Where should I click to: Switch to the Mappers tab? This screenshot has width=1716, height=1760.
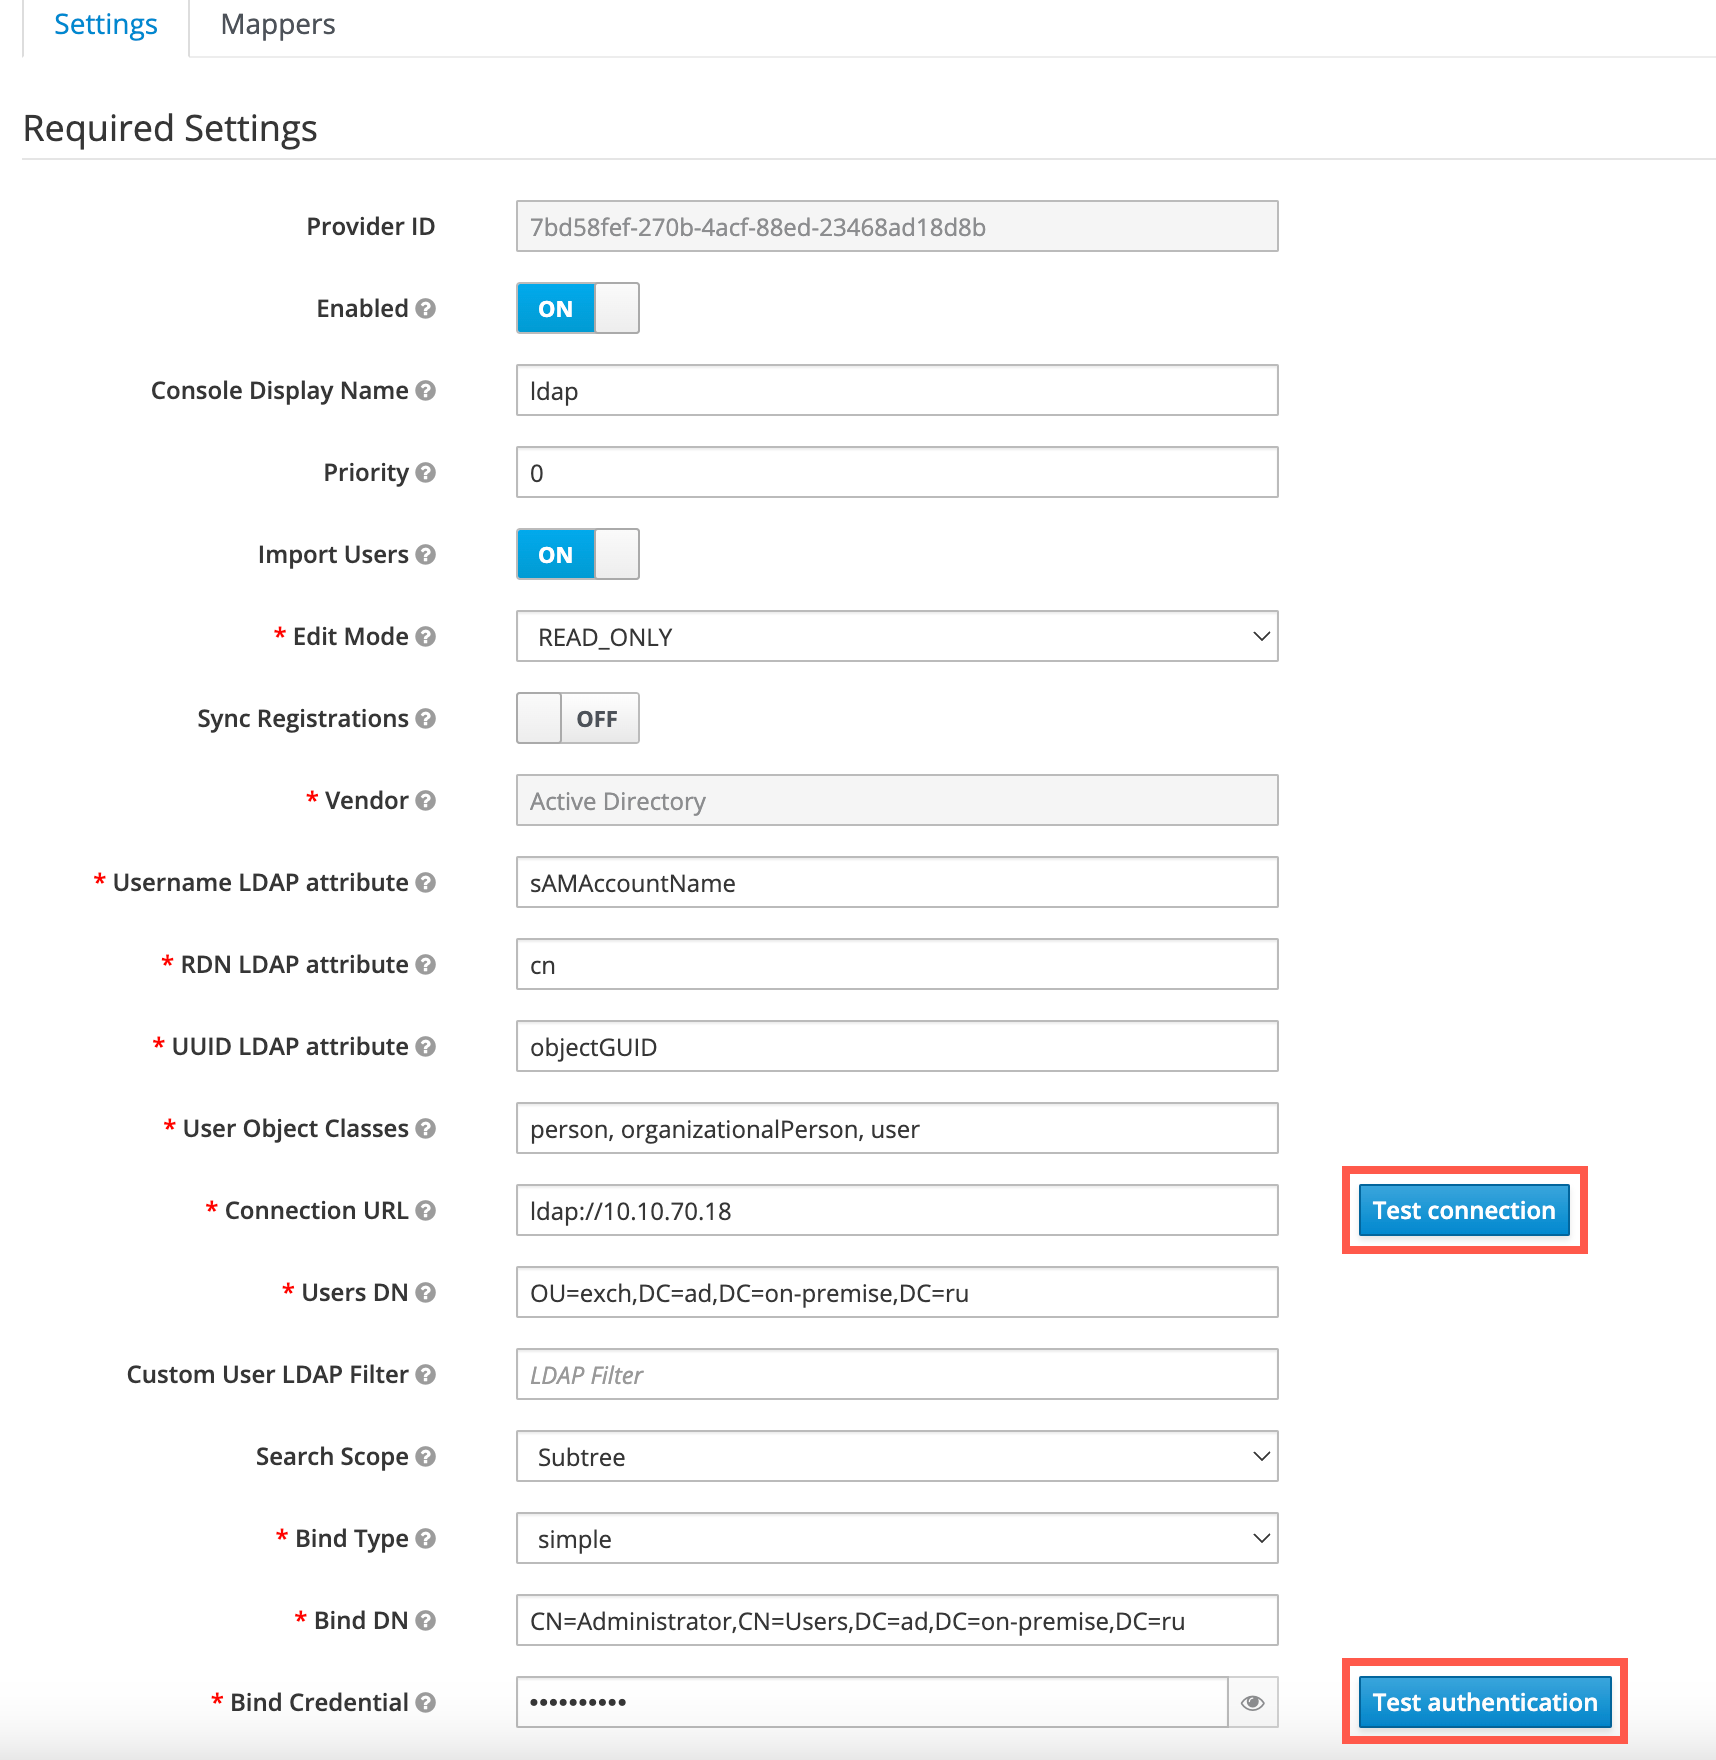point(278,25)
